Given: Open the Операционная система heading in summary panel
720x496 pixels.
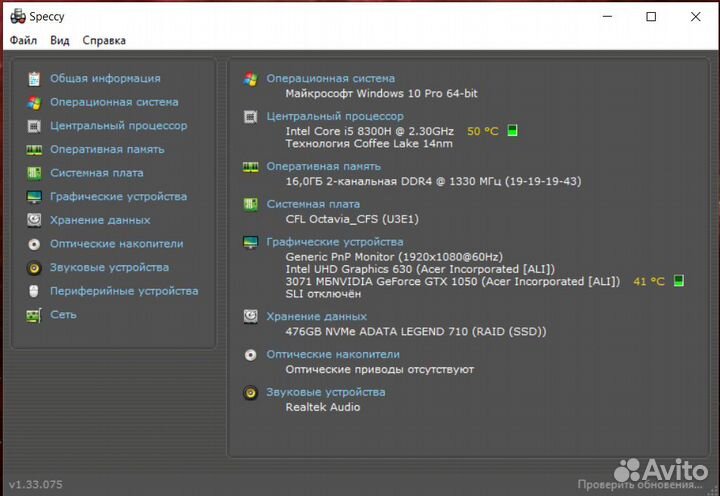Looking at the screenshot, I should click(x=331, y=79).
